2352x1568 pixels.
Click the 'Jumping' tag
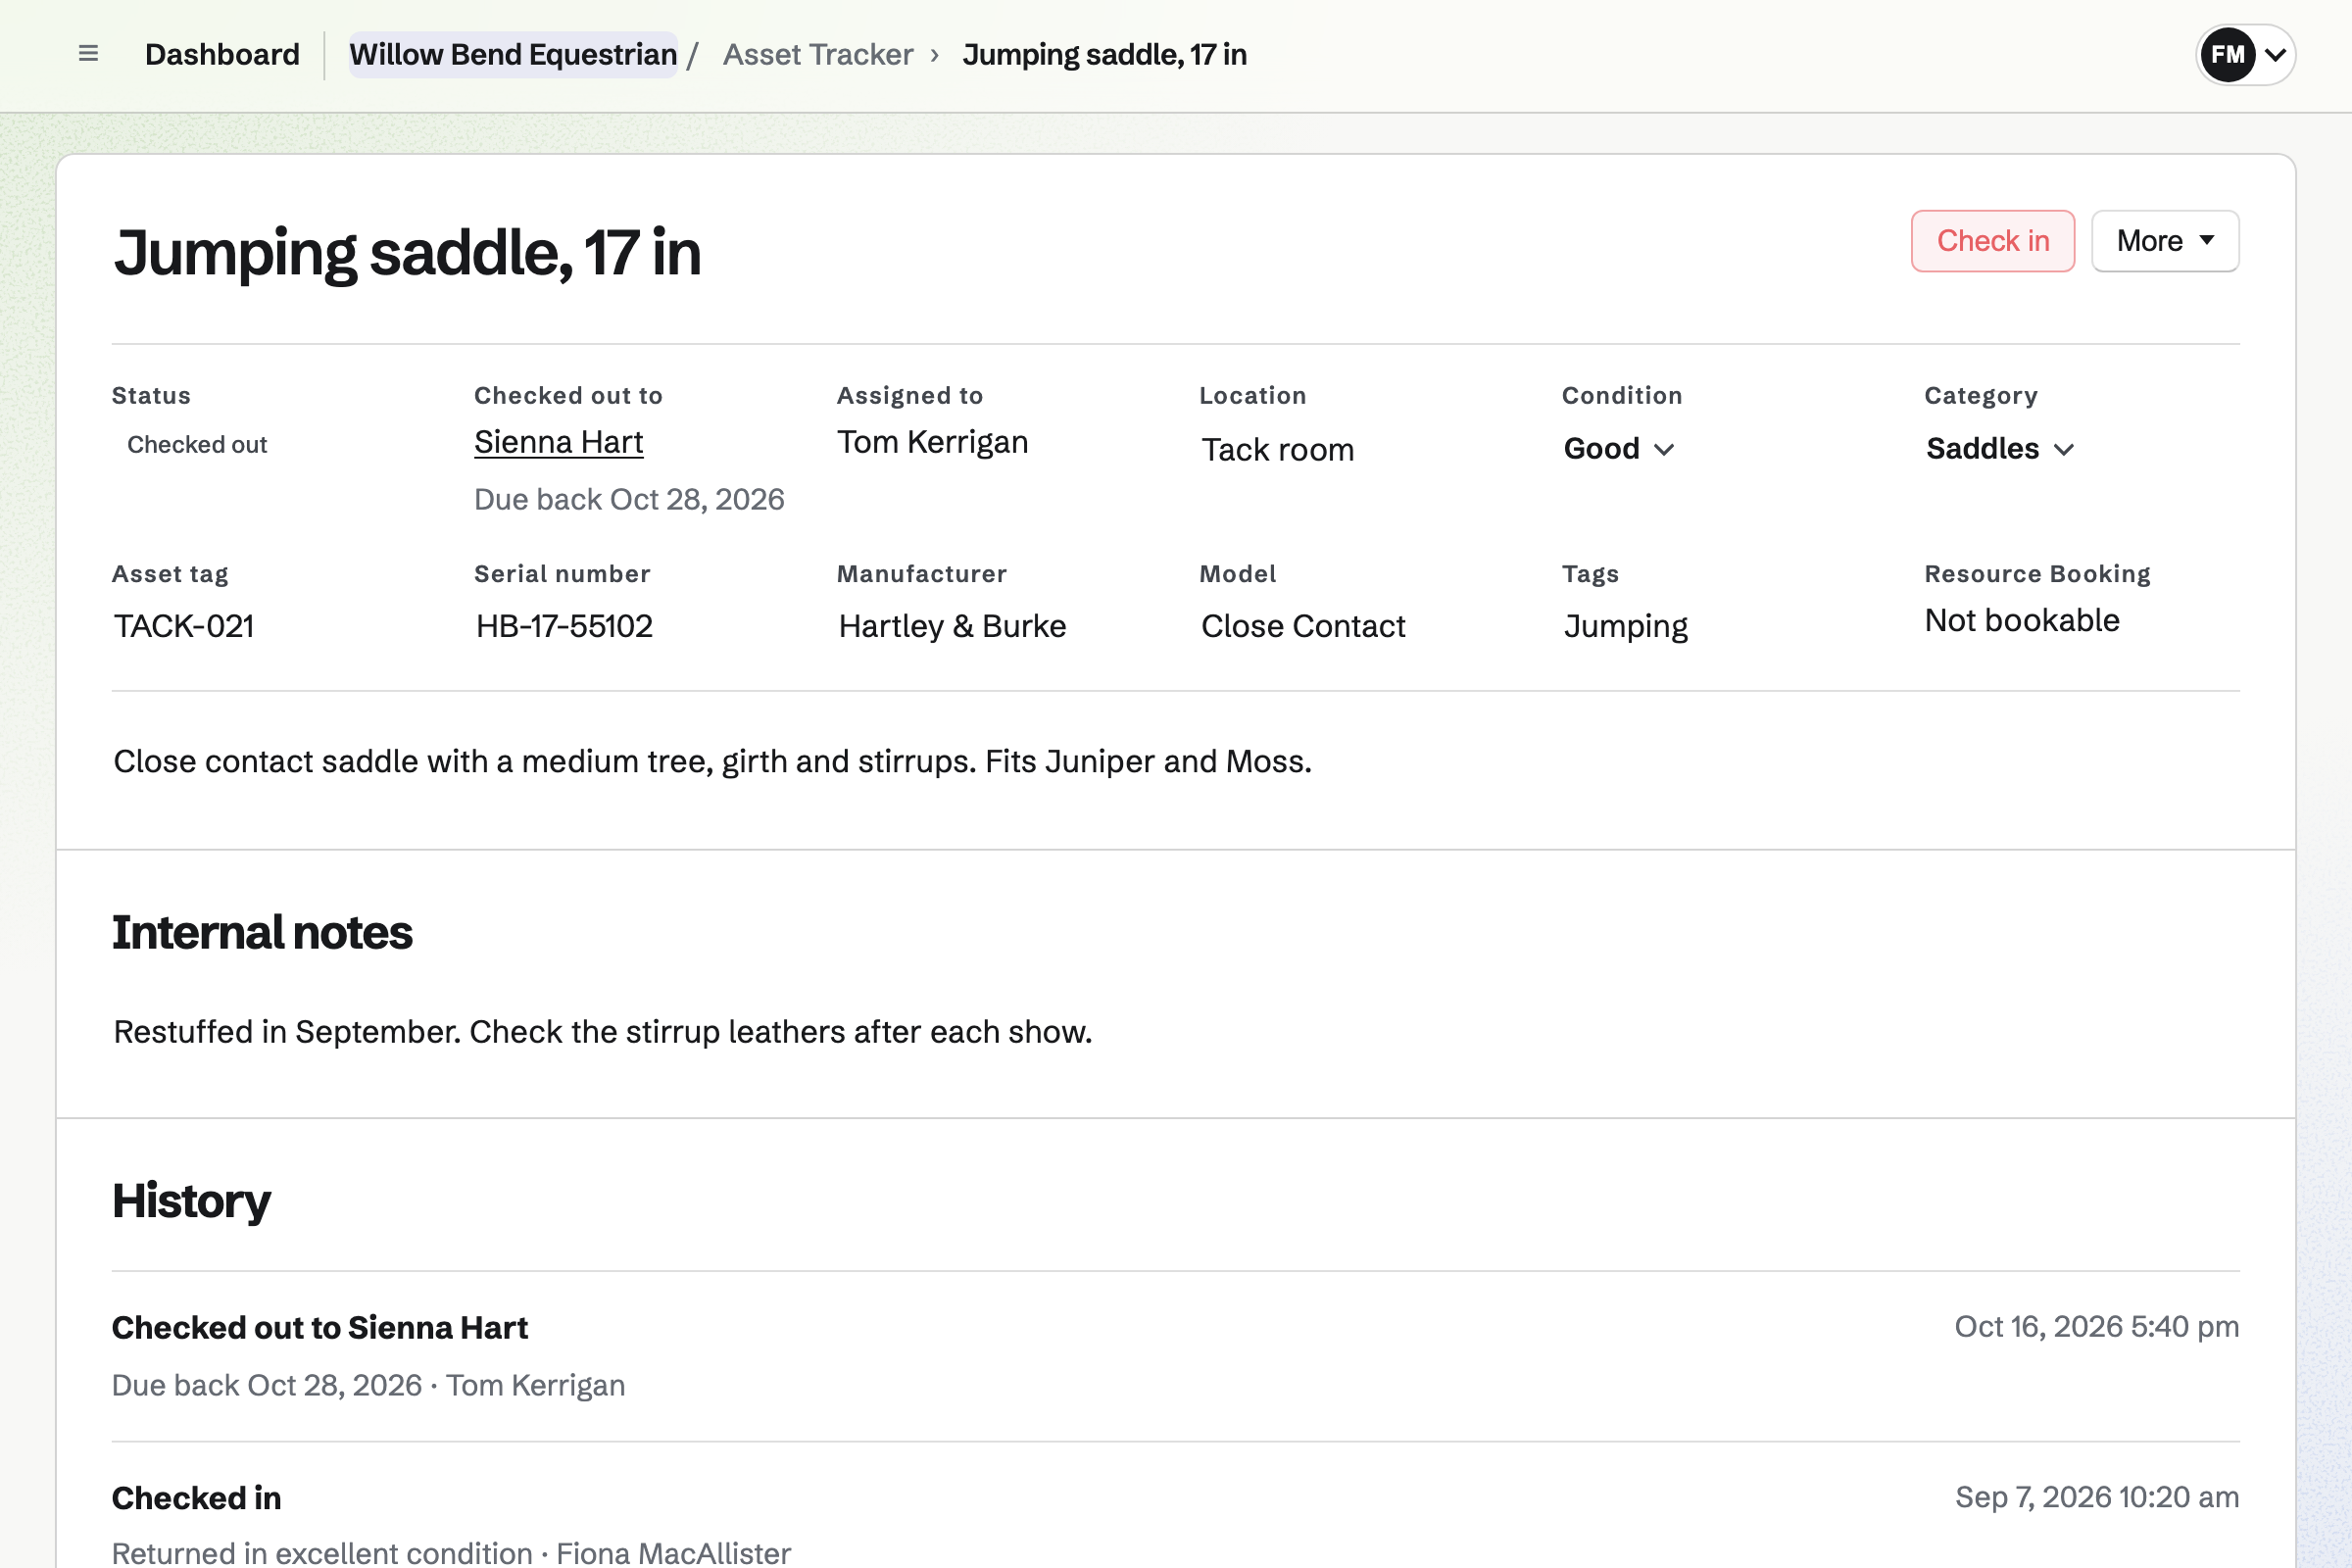1626,626
